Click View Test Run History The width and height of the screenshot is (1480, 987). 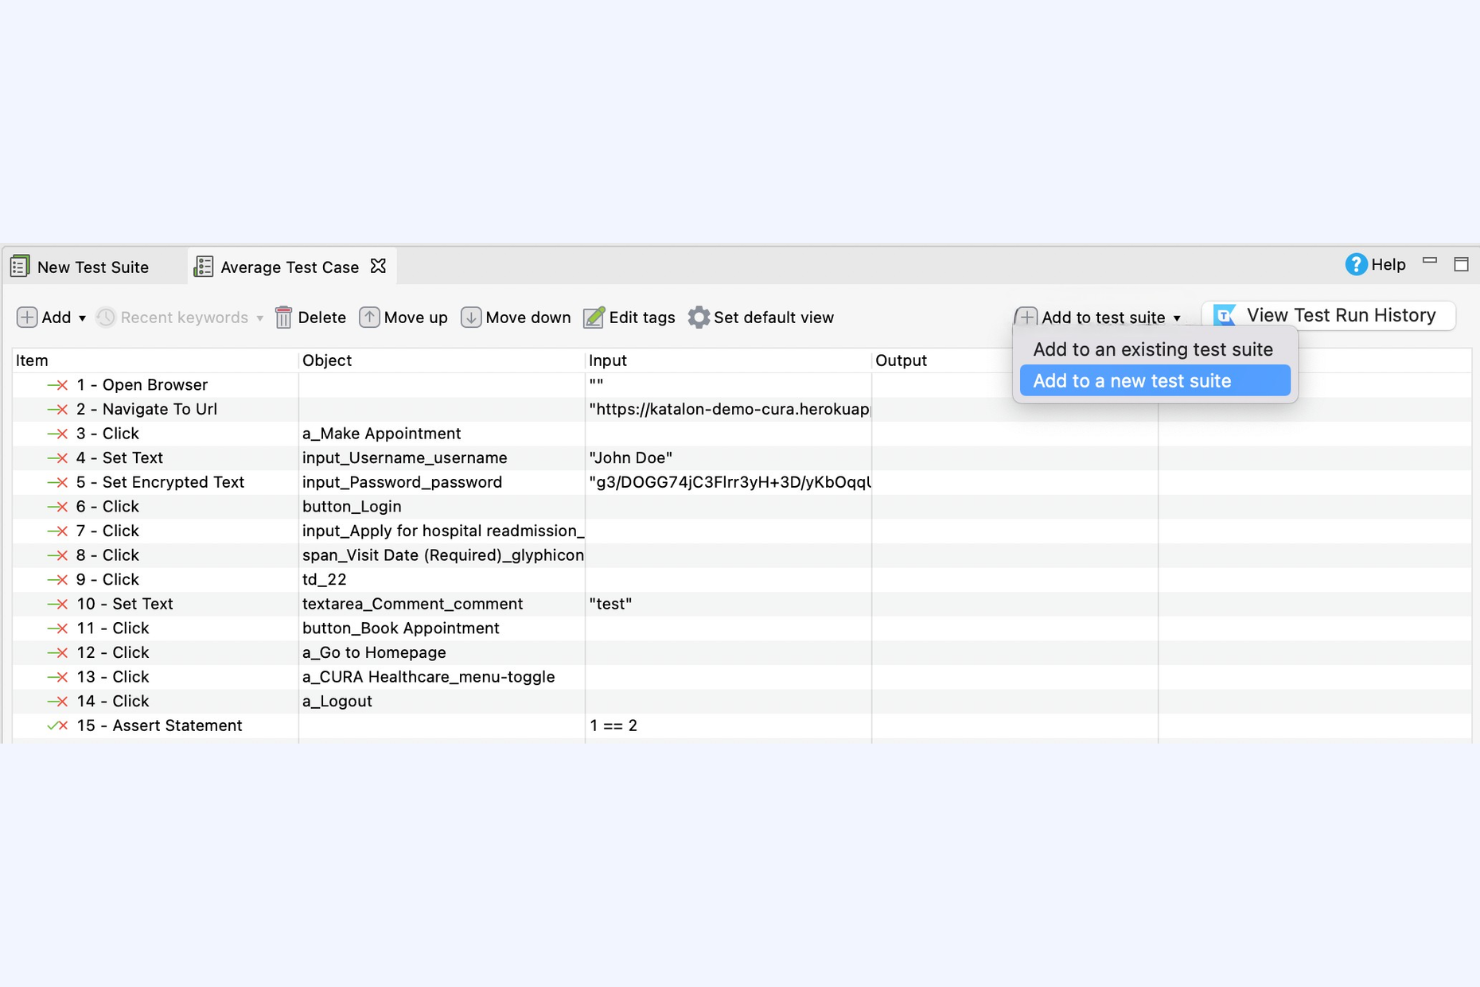(1342, 315)
